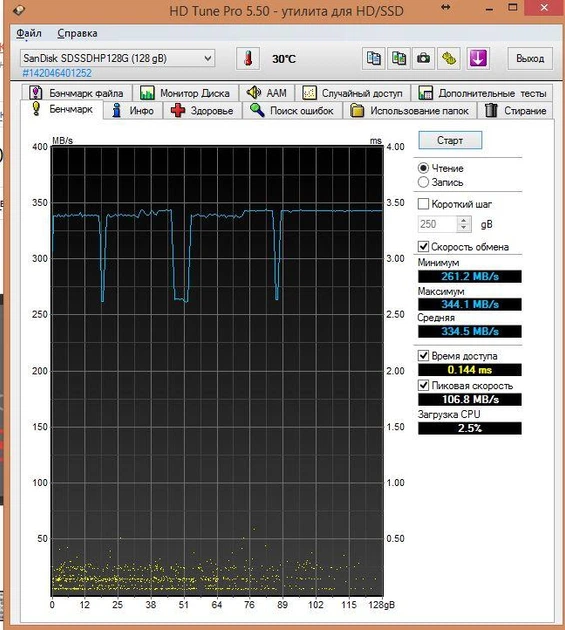Click the Минимум label
Screen dimensions: 565x630
438,263
